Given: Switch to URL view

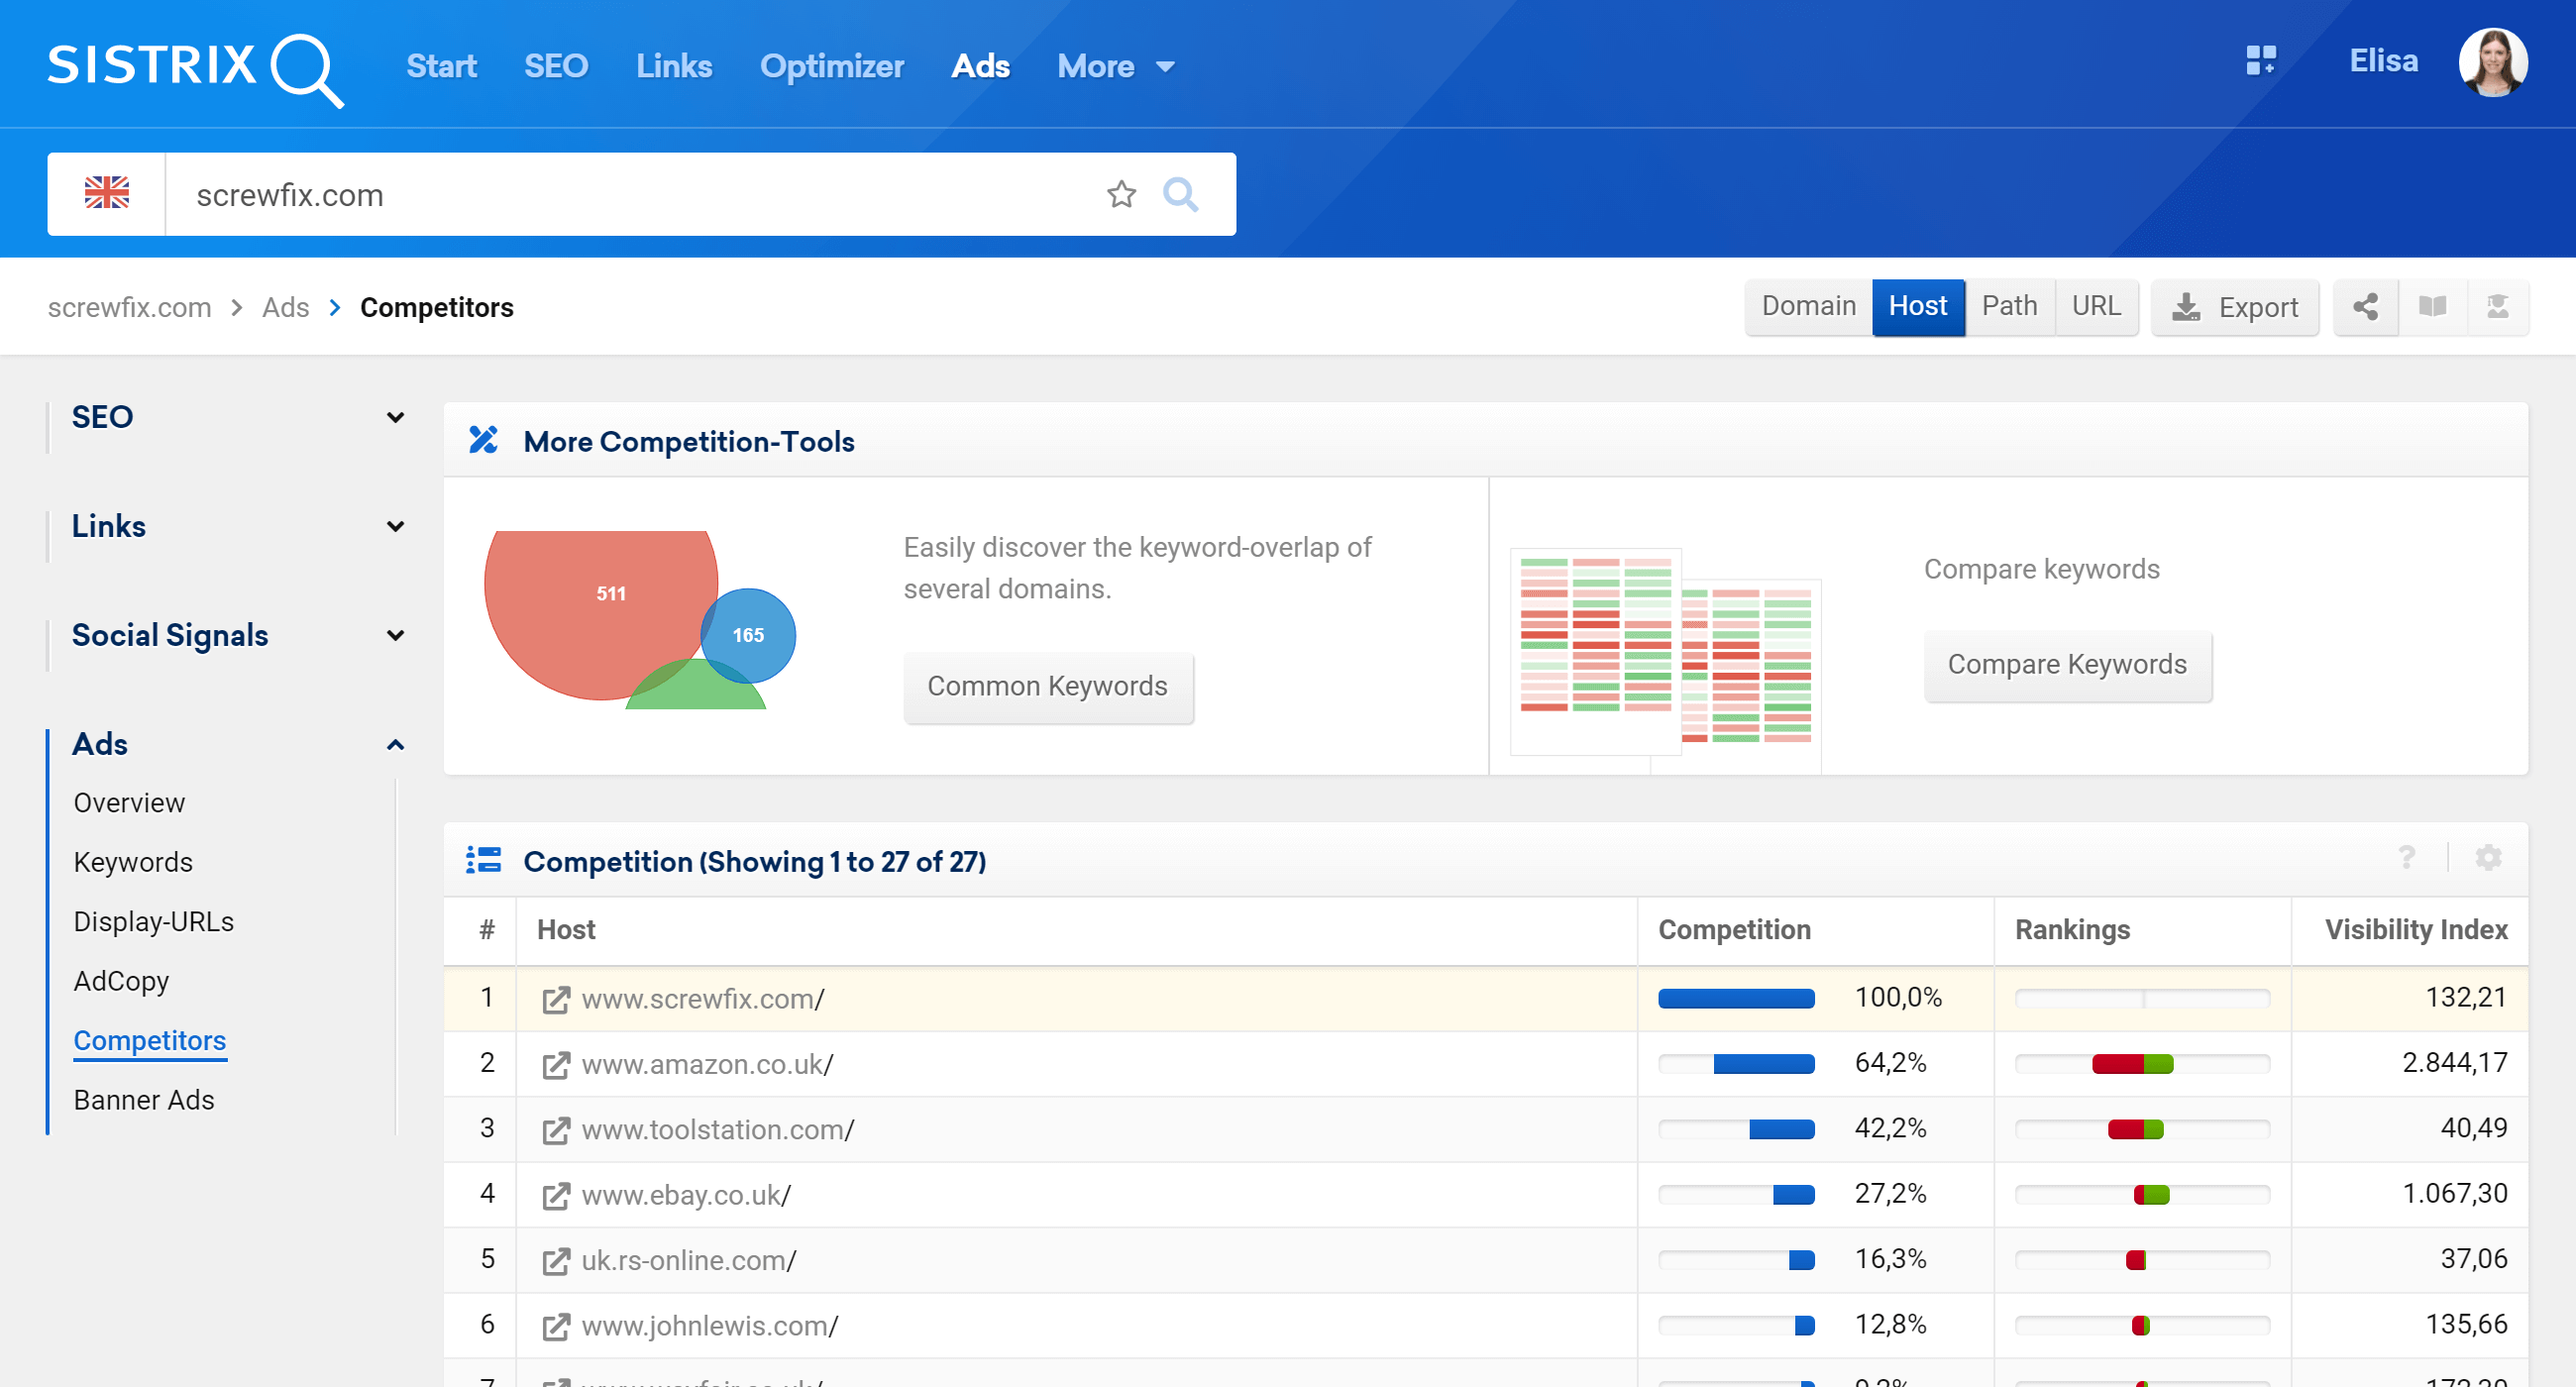Looking at the screenshot, I should pos(2096,307).
